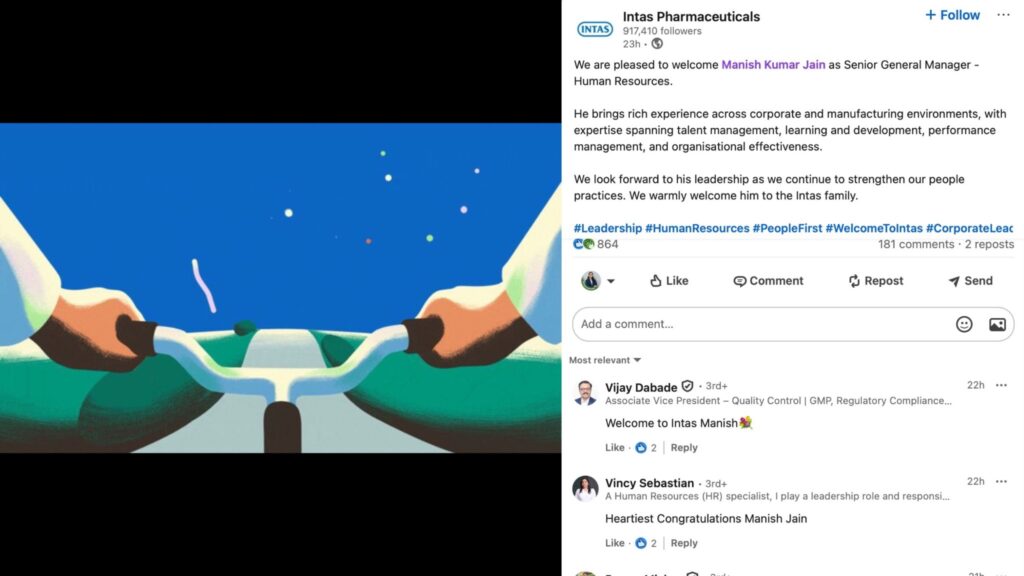Open Vijay Dabade's comment options menu

point(1001,385)
